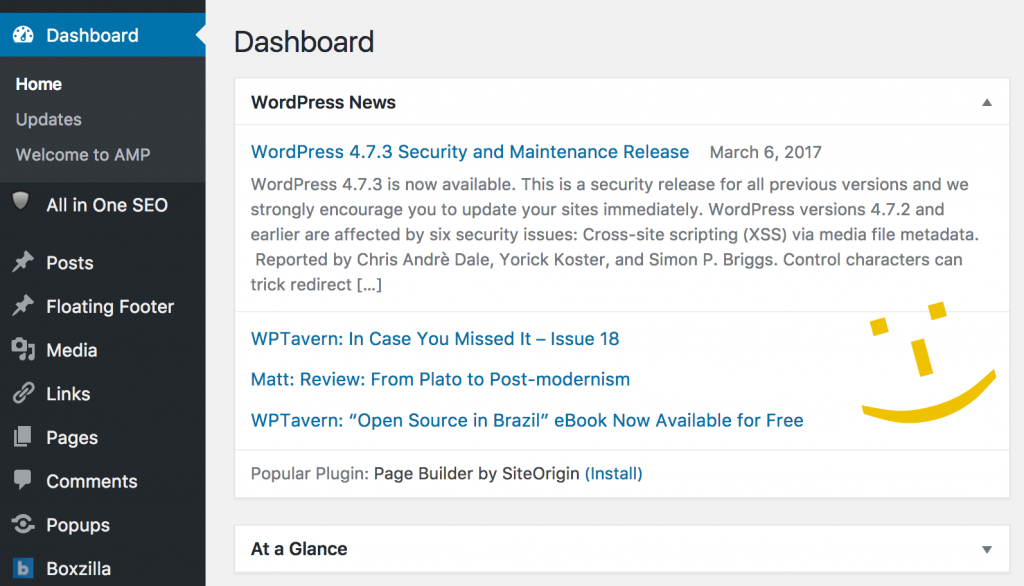The image size is (1024, 586).
Task: Open WPTavern In Case You Missed It link
Action: tap(435, 338)
